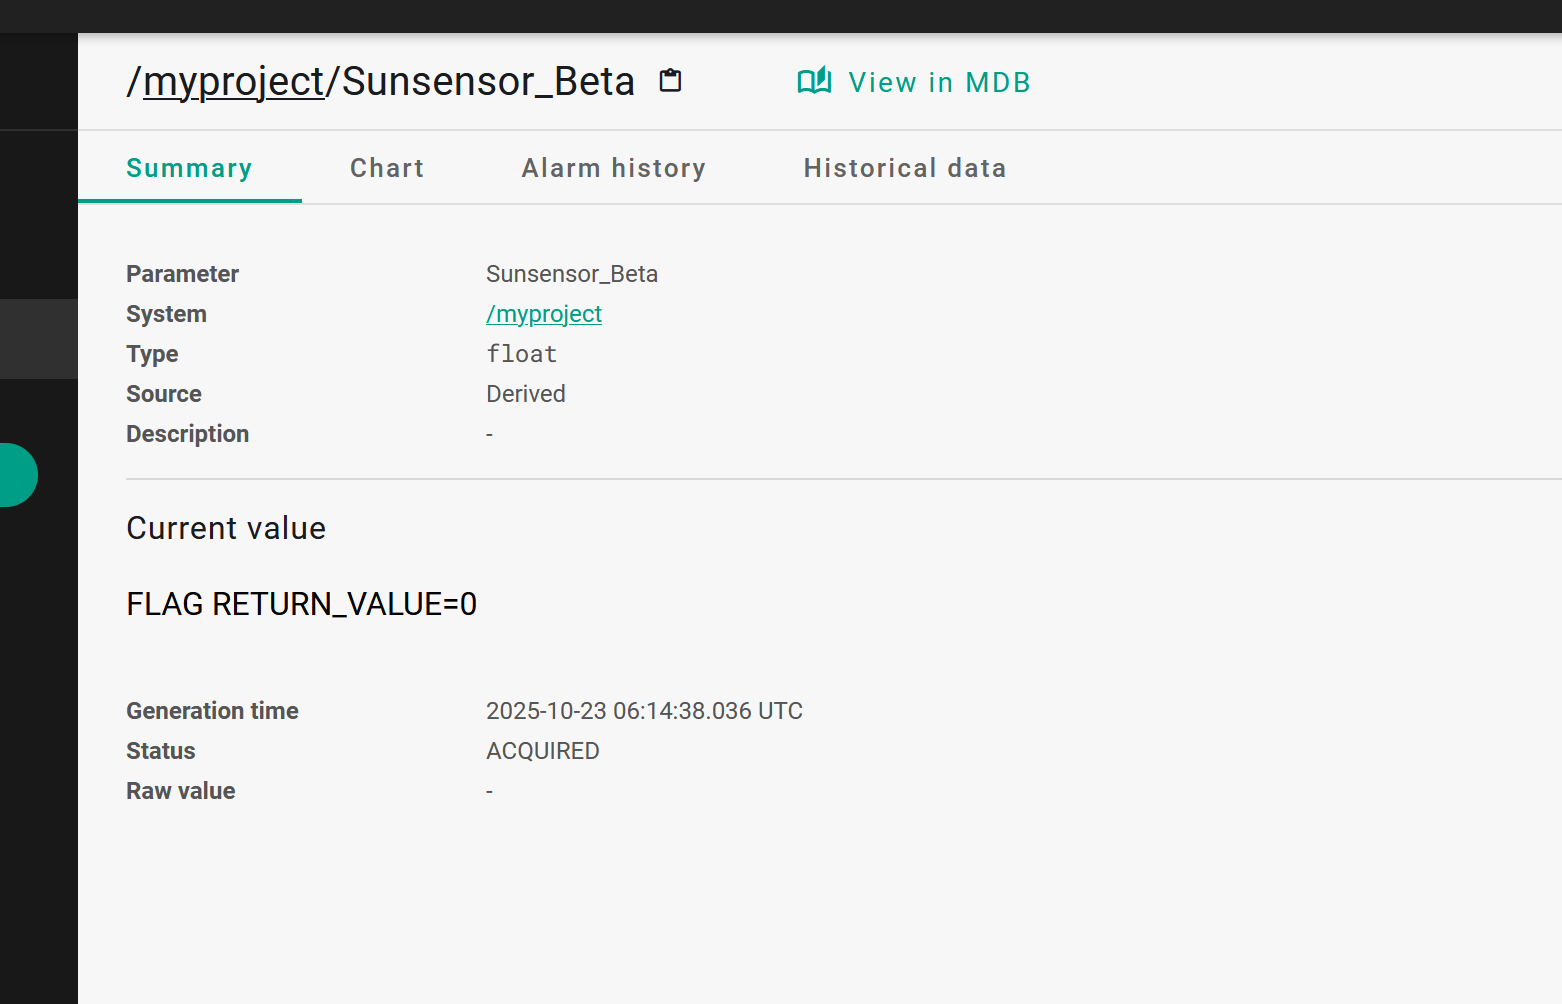Click the ACQUIRED status text
The image size is (1562, 1004).
543,751
